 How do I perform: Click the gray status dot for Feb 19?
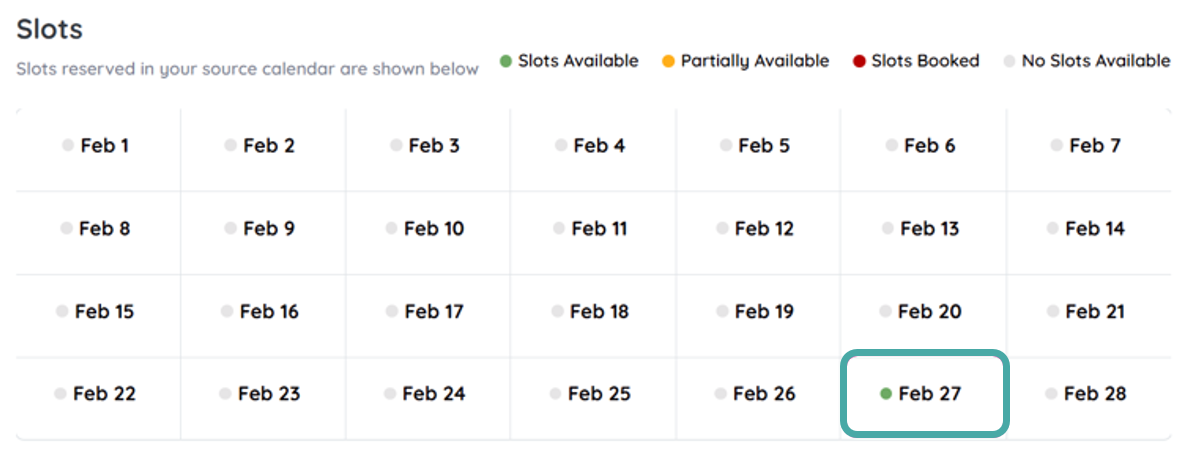pyautogui.click(x=722, y=312)
